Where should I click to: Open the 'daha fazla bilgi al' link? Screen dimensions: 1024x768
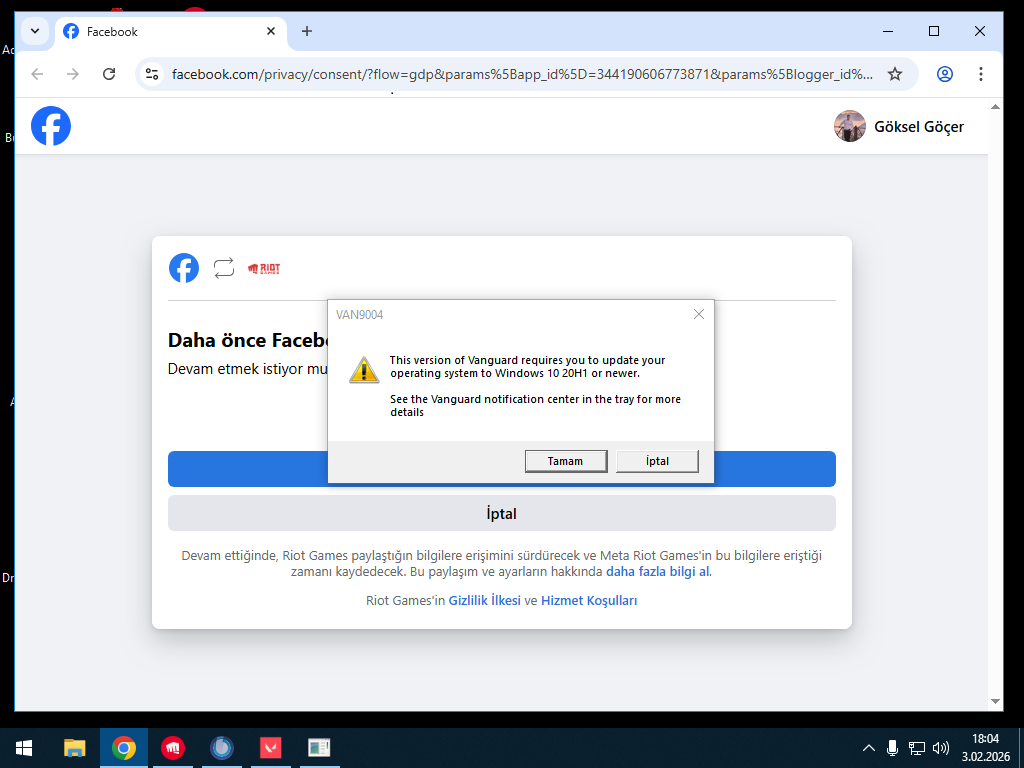658,571
